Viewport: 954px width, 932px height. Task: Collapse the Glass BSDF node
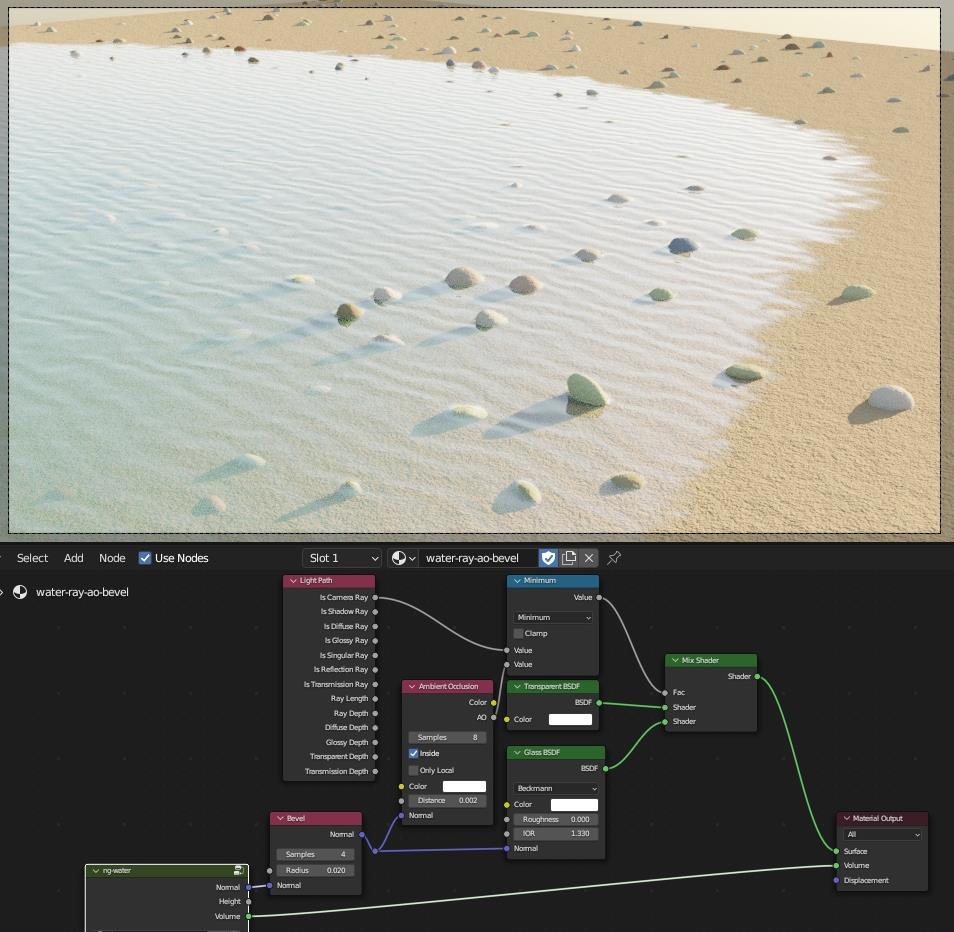(517, 753)
